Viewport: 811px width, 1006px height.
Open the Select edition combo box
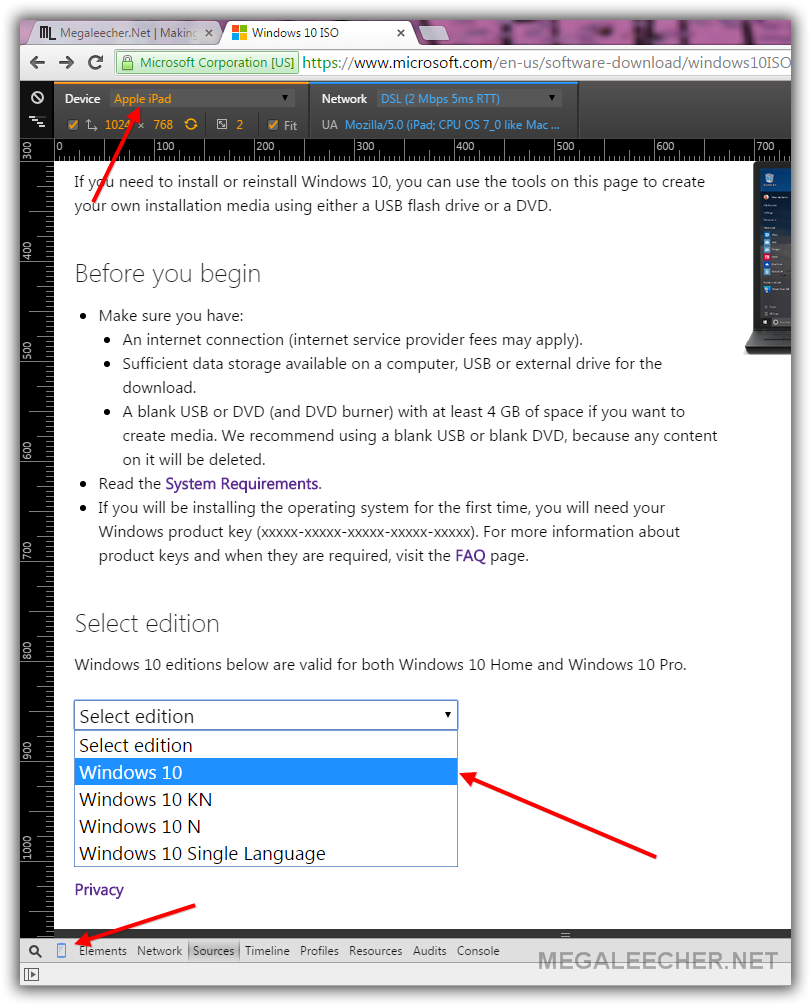266,715
